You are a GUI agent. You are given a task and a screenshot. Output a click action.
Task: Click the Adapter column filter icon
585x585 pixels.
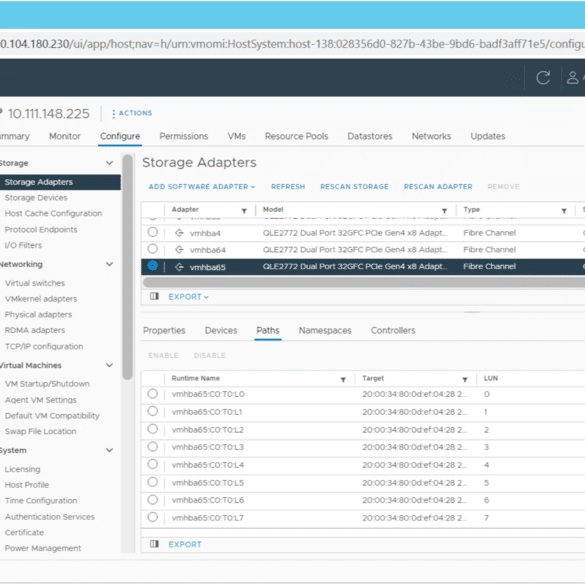pos(244,211)
